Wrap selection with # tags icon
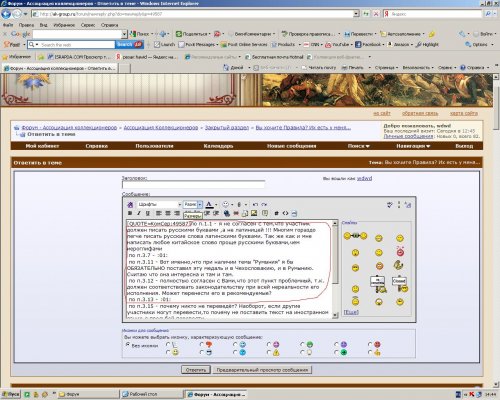Screen dimensions: 500x400 point(276,213)
